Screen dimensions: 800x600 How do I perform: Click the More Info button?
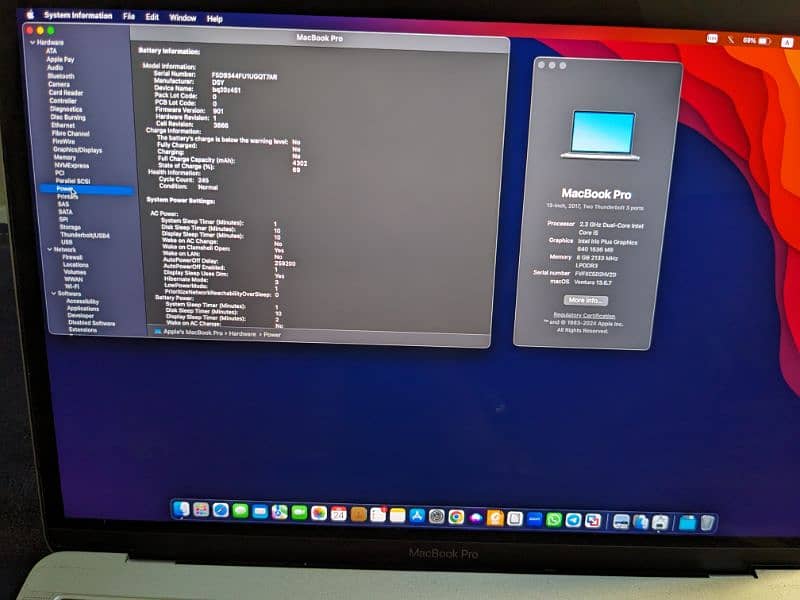[586, 300]
